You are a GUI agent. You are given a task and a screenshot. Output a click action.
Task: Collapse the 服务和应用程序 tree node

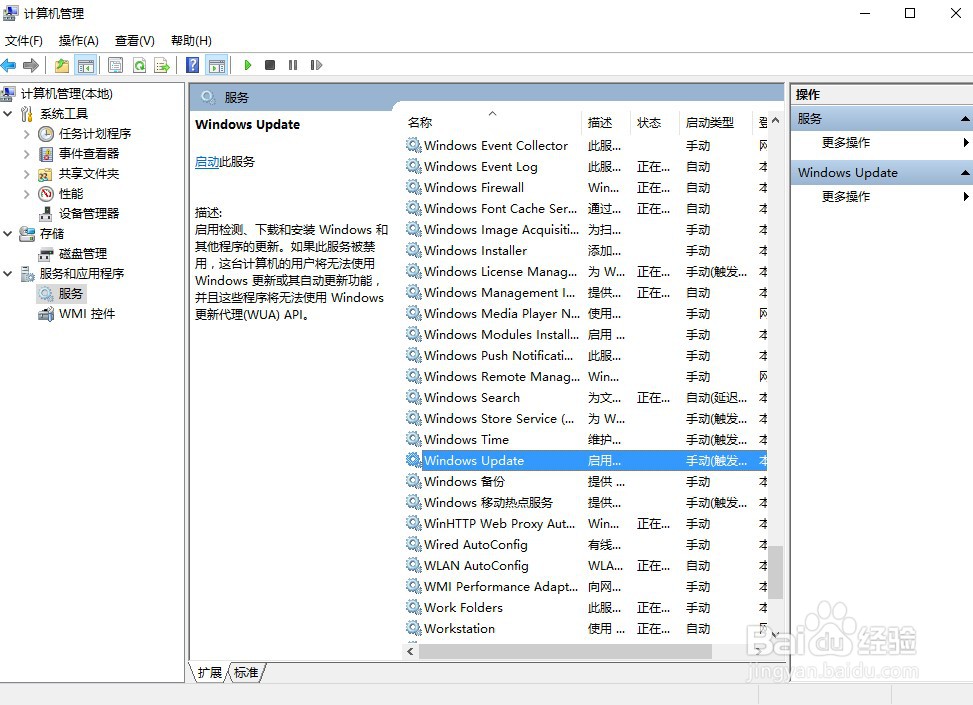point(7,273)
